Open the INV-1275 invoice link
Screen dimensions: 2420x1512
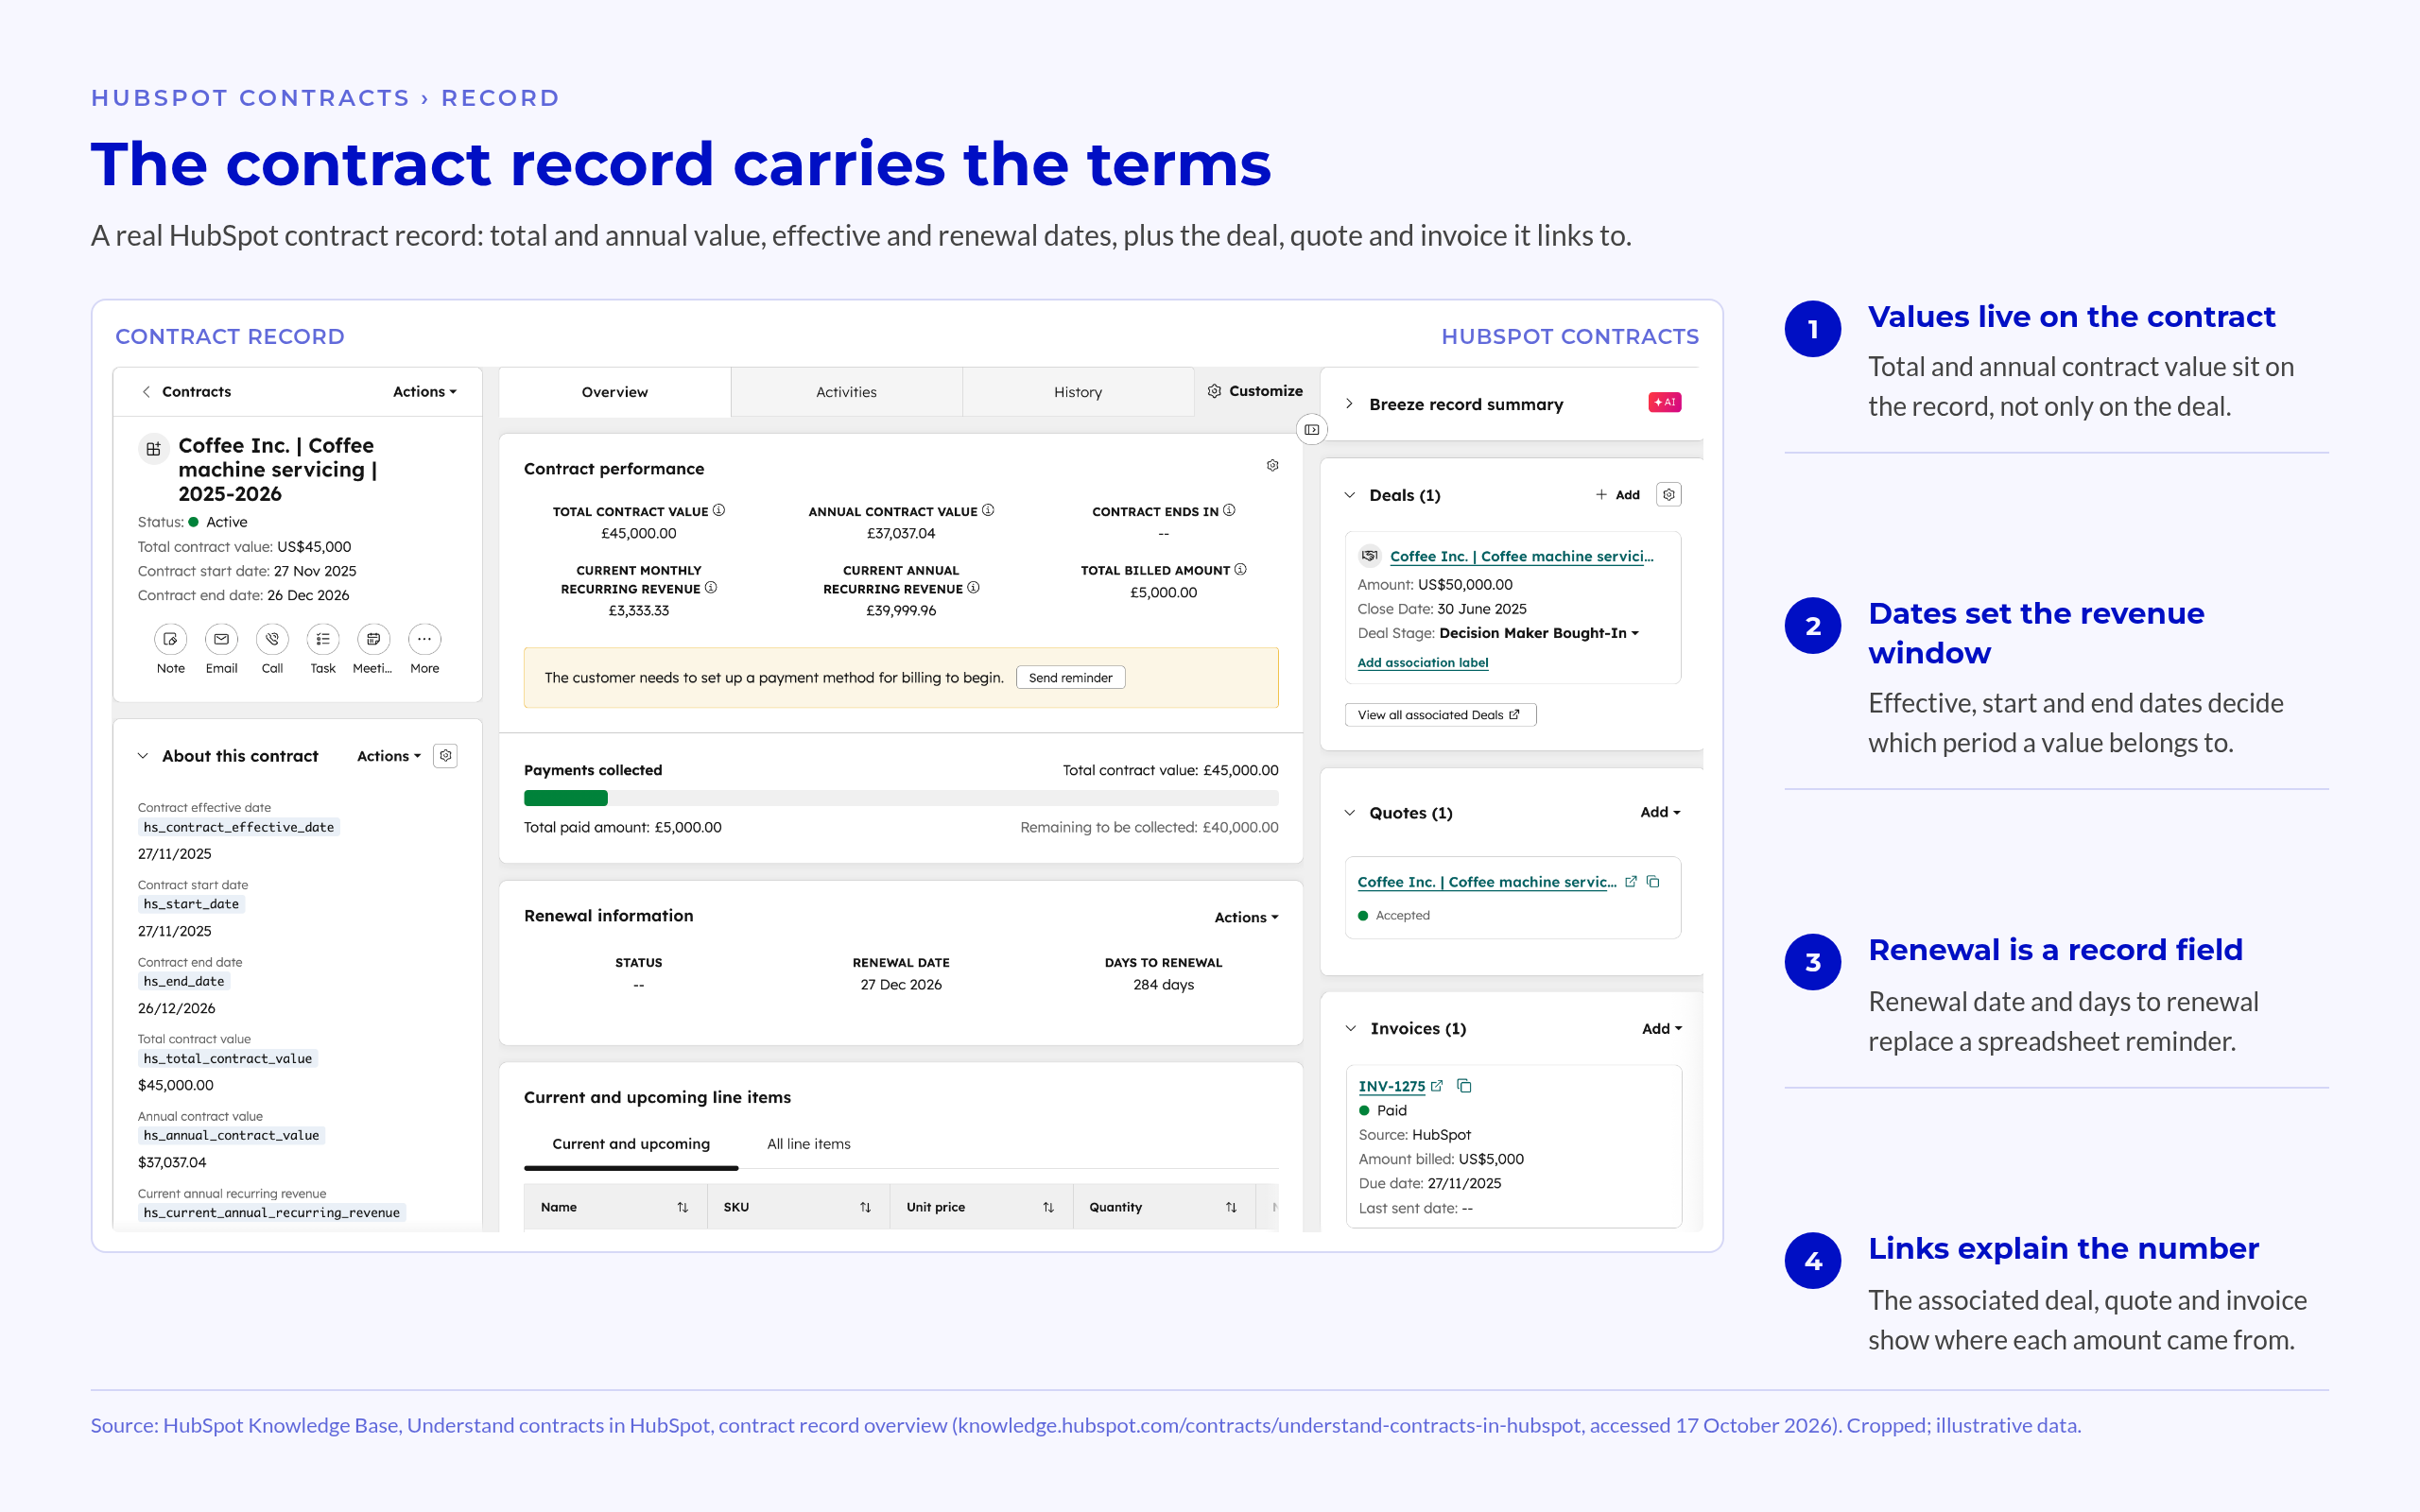click(1391, 1086)
